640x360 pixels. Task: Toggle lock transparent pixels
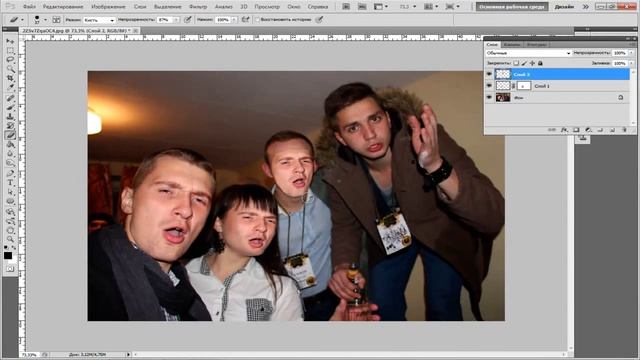pyautogui.click(x=516, y=63)
